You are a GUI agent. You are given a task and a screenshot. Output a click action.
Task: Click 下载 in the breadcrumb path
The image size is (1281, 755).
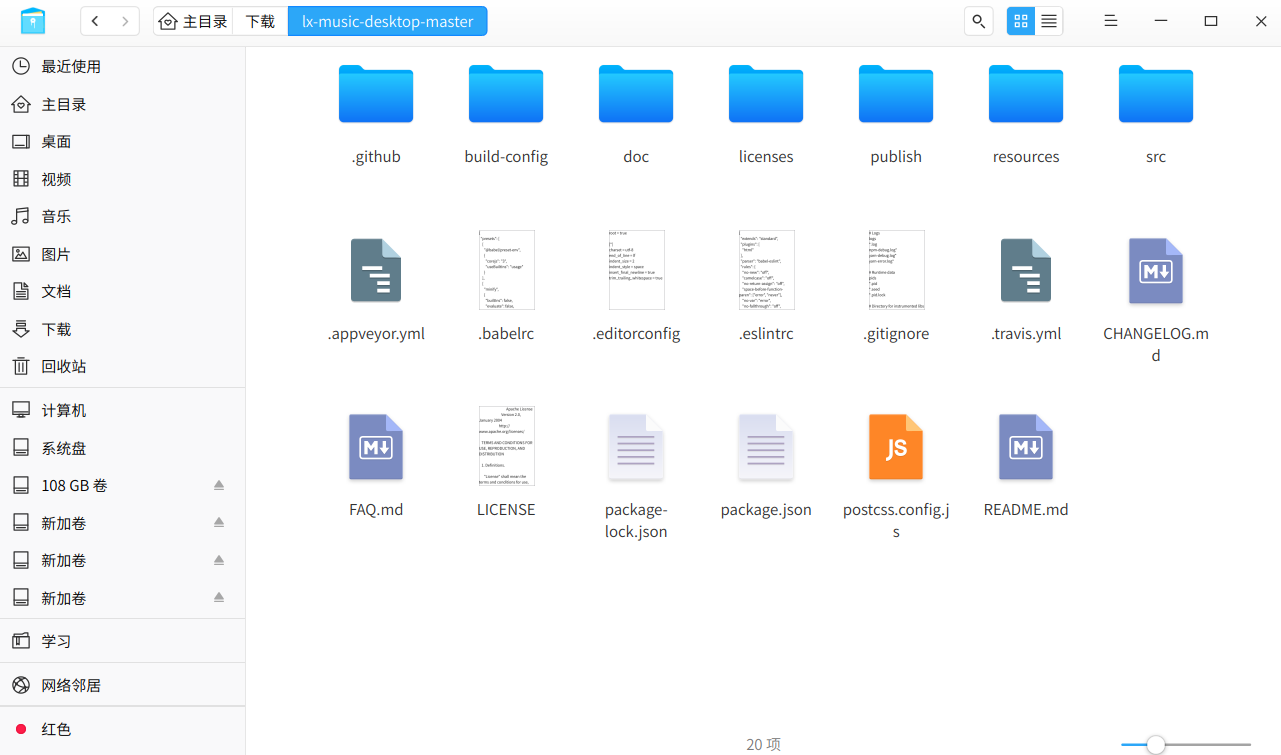[x=260, y=21]
